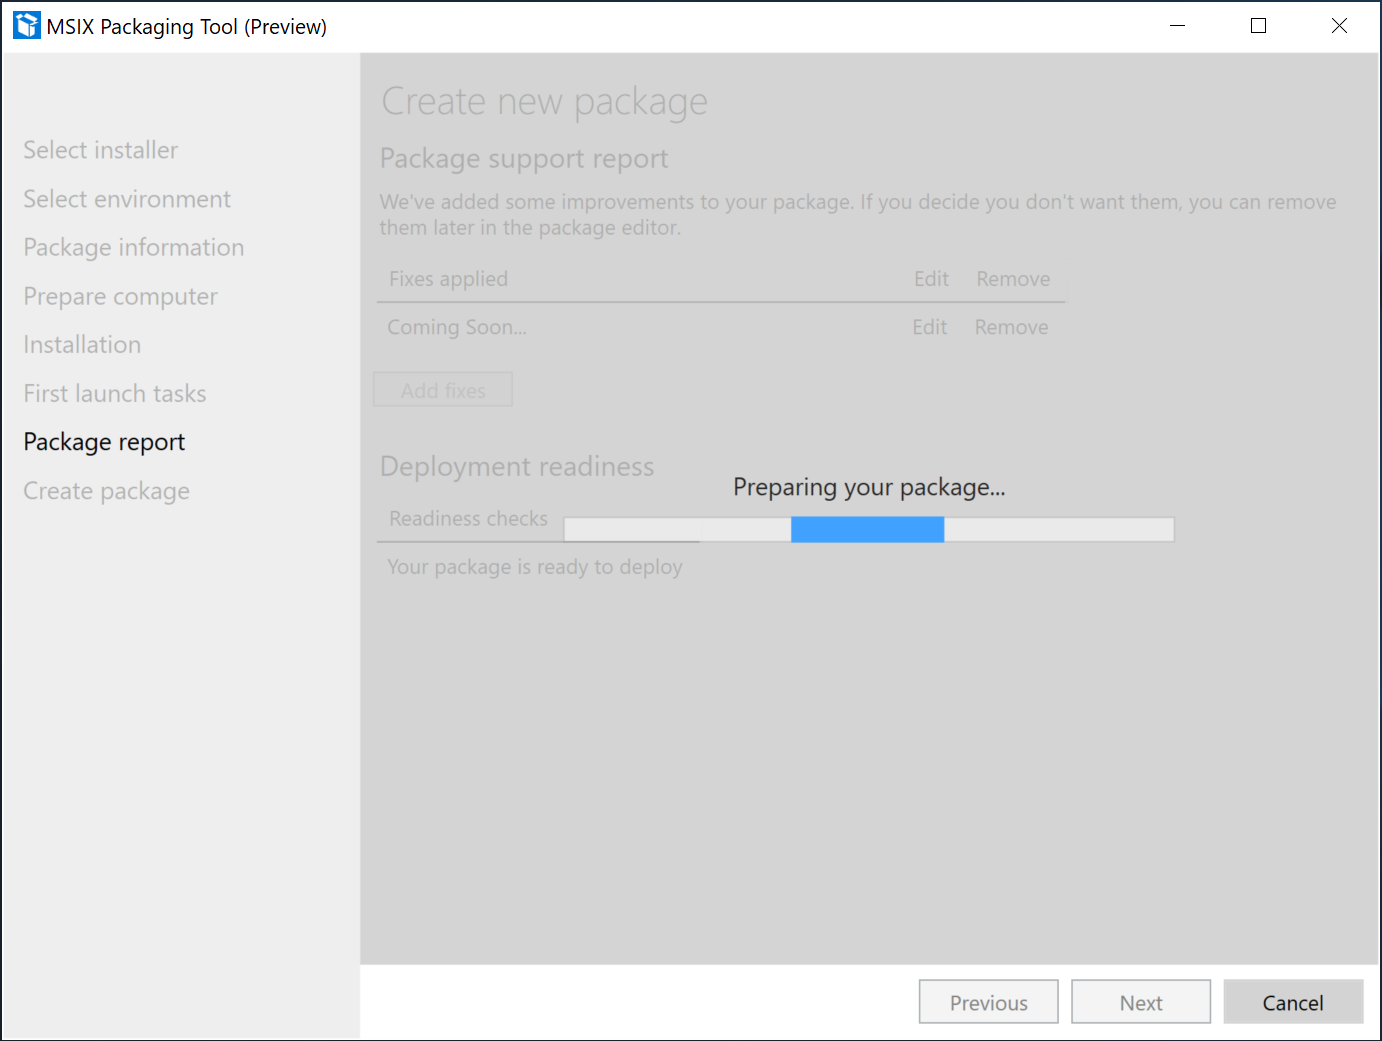1382x1041 pixels.
Task: Click the Previous button
Action: pyautogui.click(x=988, y=1002)
